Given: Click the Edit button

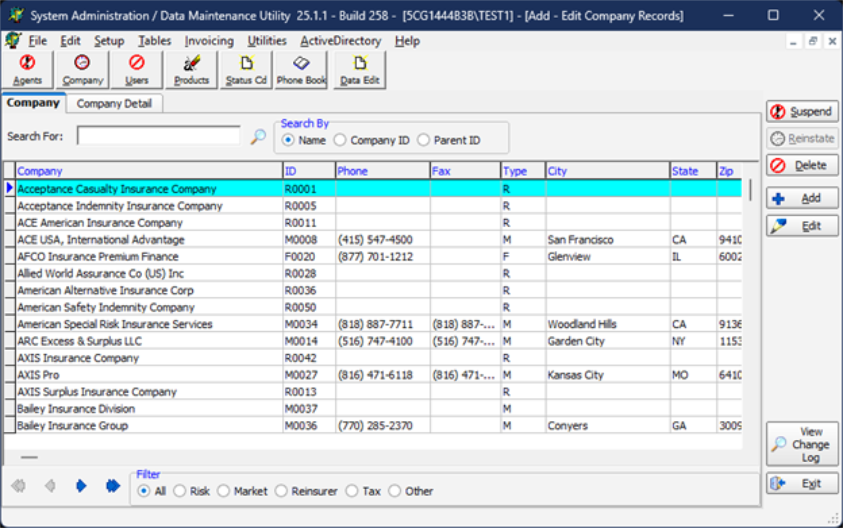Looking at the screenshot, I should tap(802, 226).
